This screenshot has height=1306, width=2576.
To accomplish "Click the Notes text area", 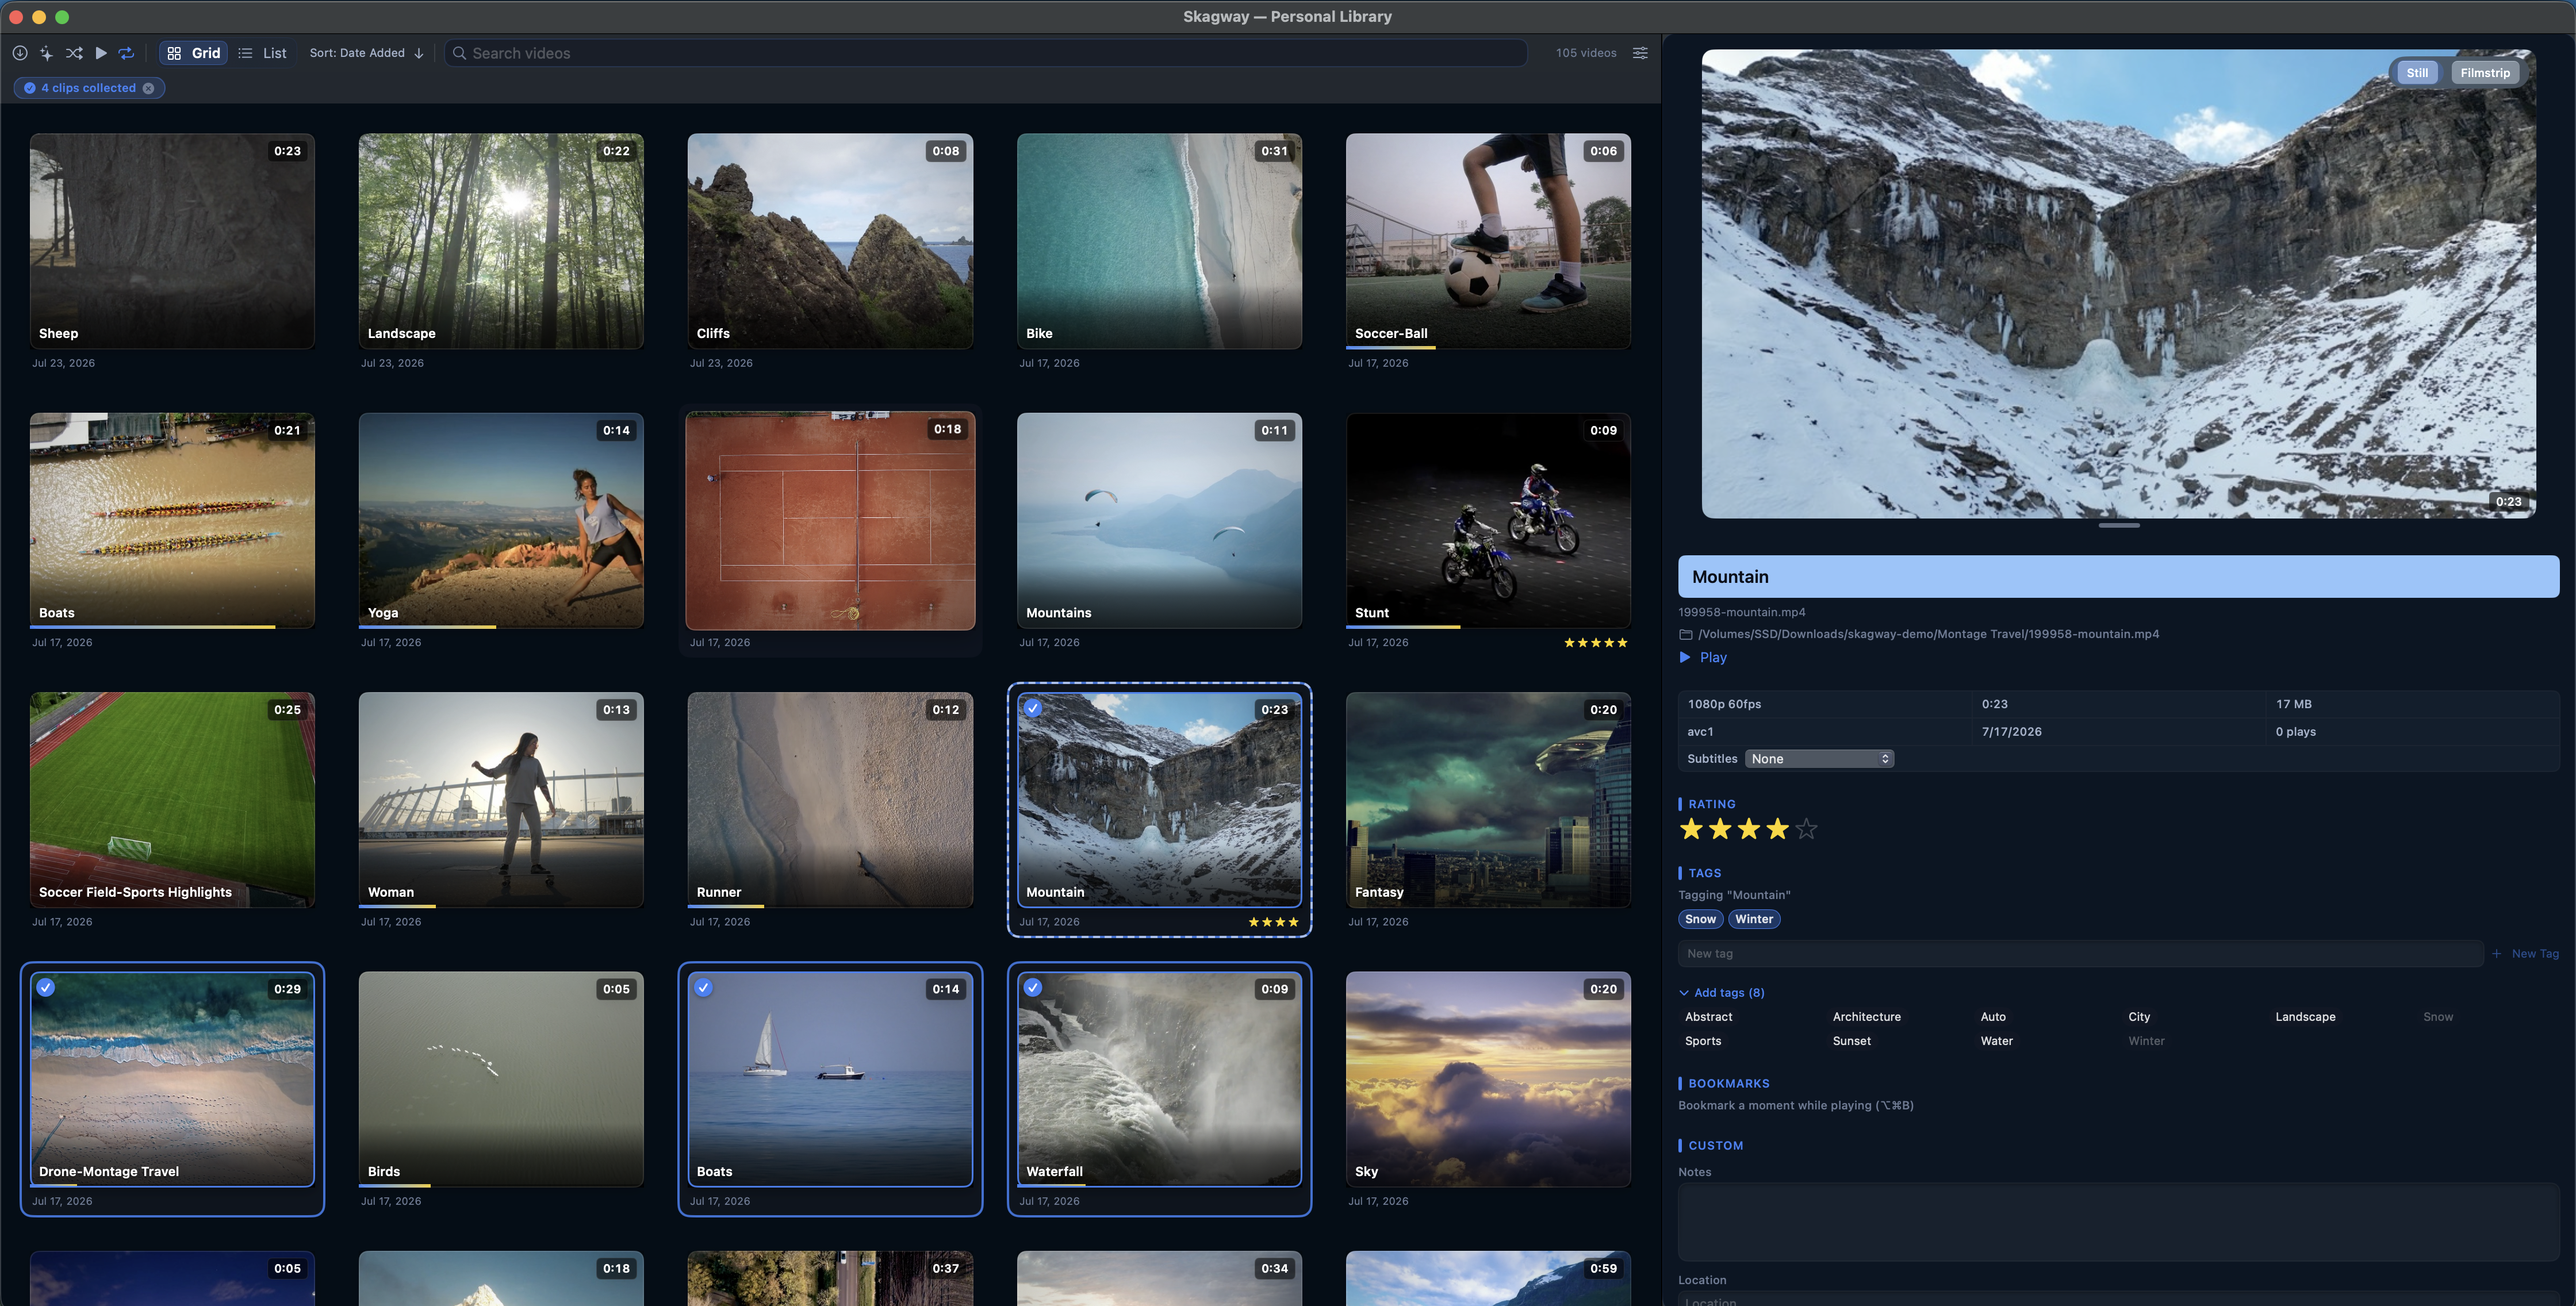I will (2118, 1222).
